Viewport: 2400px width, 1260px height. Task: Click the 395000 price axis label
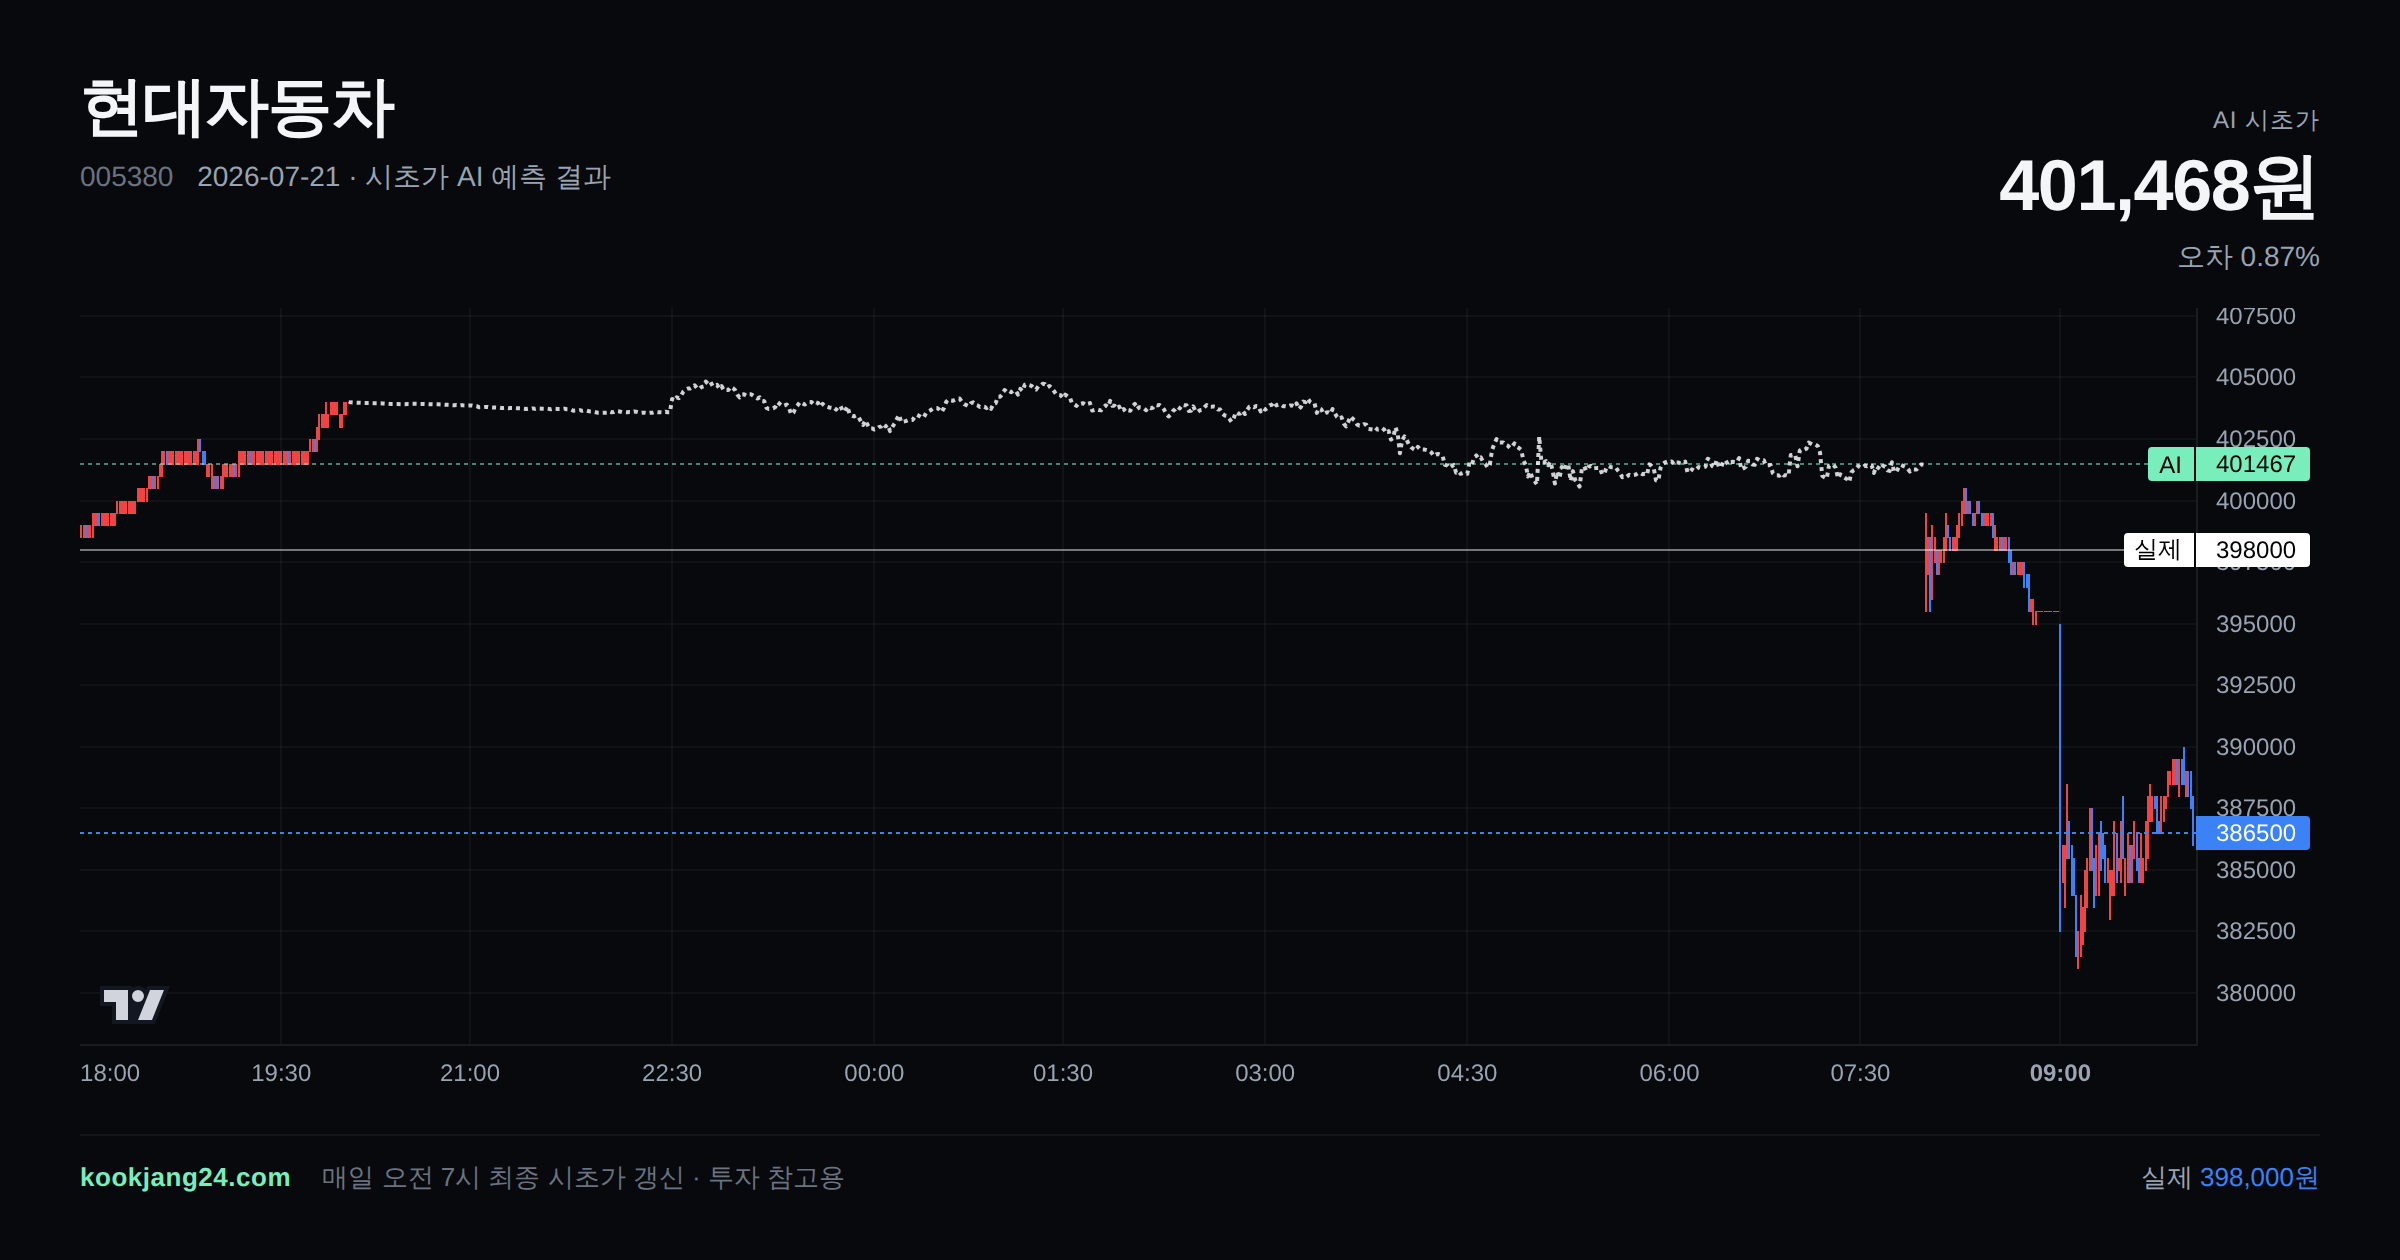(x=2256, y=624)
